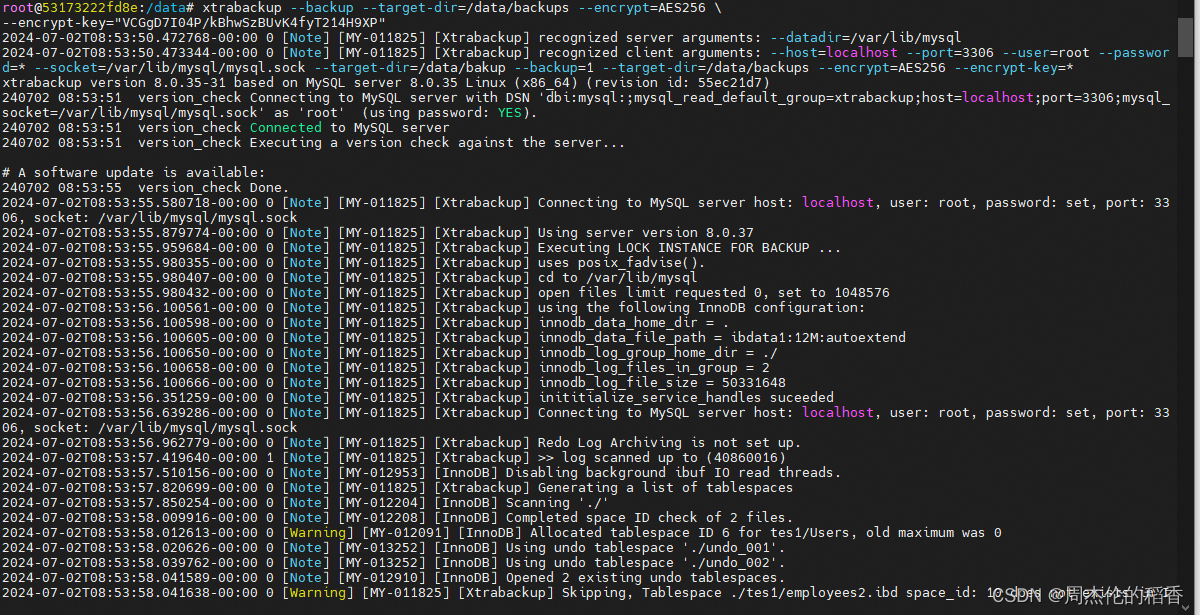This screenshot has width=1200, height=615.
Task: Select 'innodb_log_file_size = 50331648' value
Action: (x=662, y=382)
